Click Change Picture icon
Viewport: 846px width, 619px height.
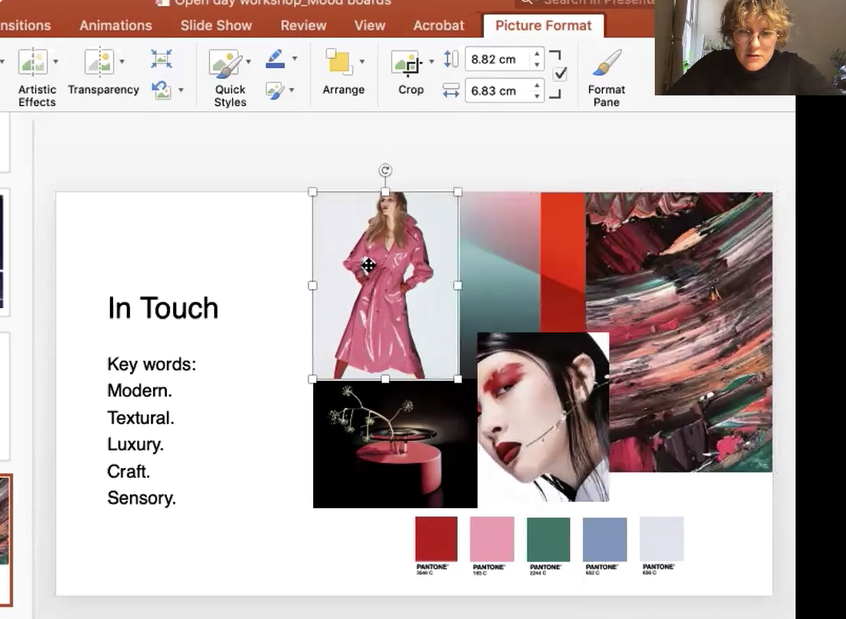[x=161, y=90]
